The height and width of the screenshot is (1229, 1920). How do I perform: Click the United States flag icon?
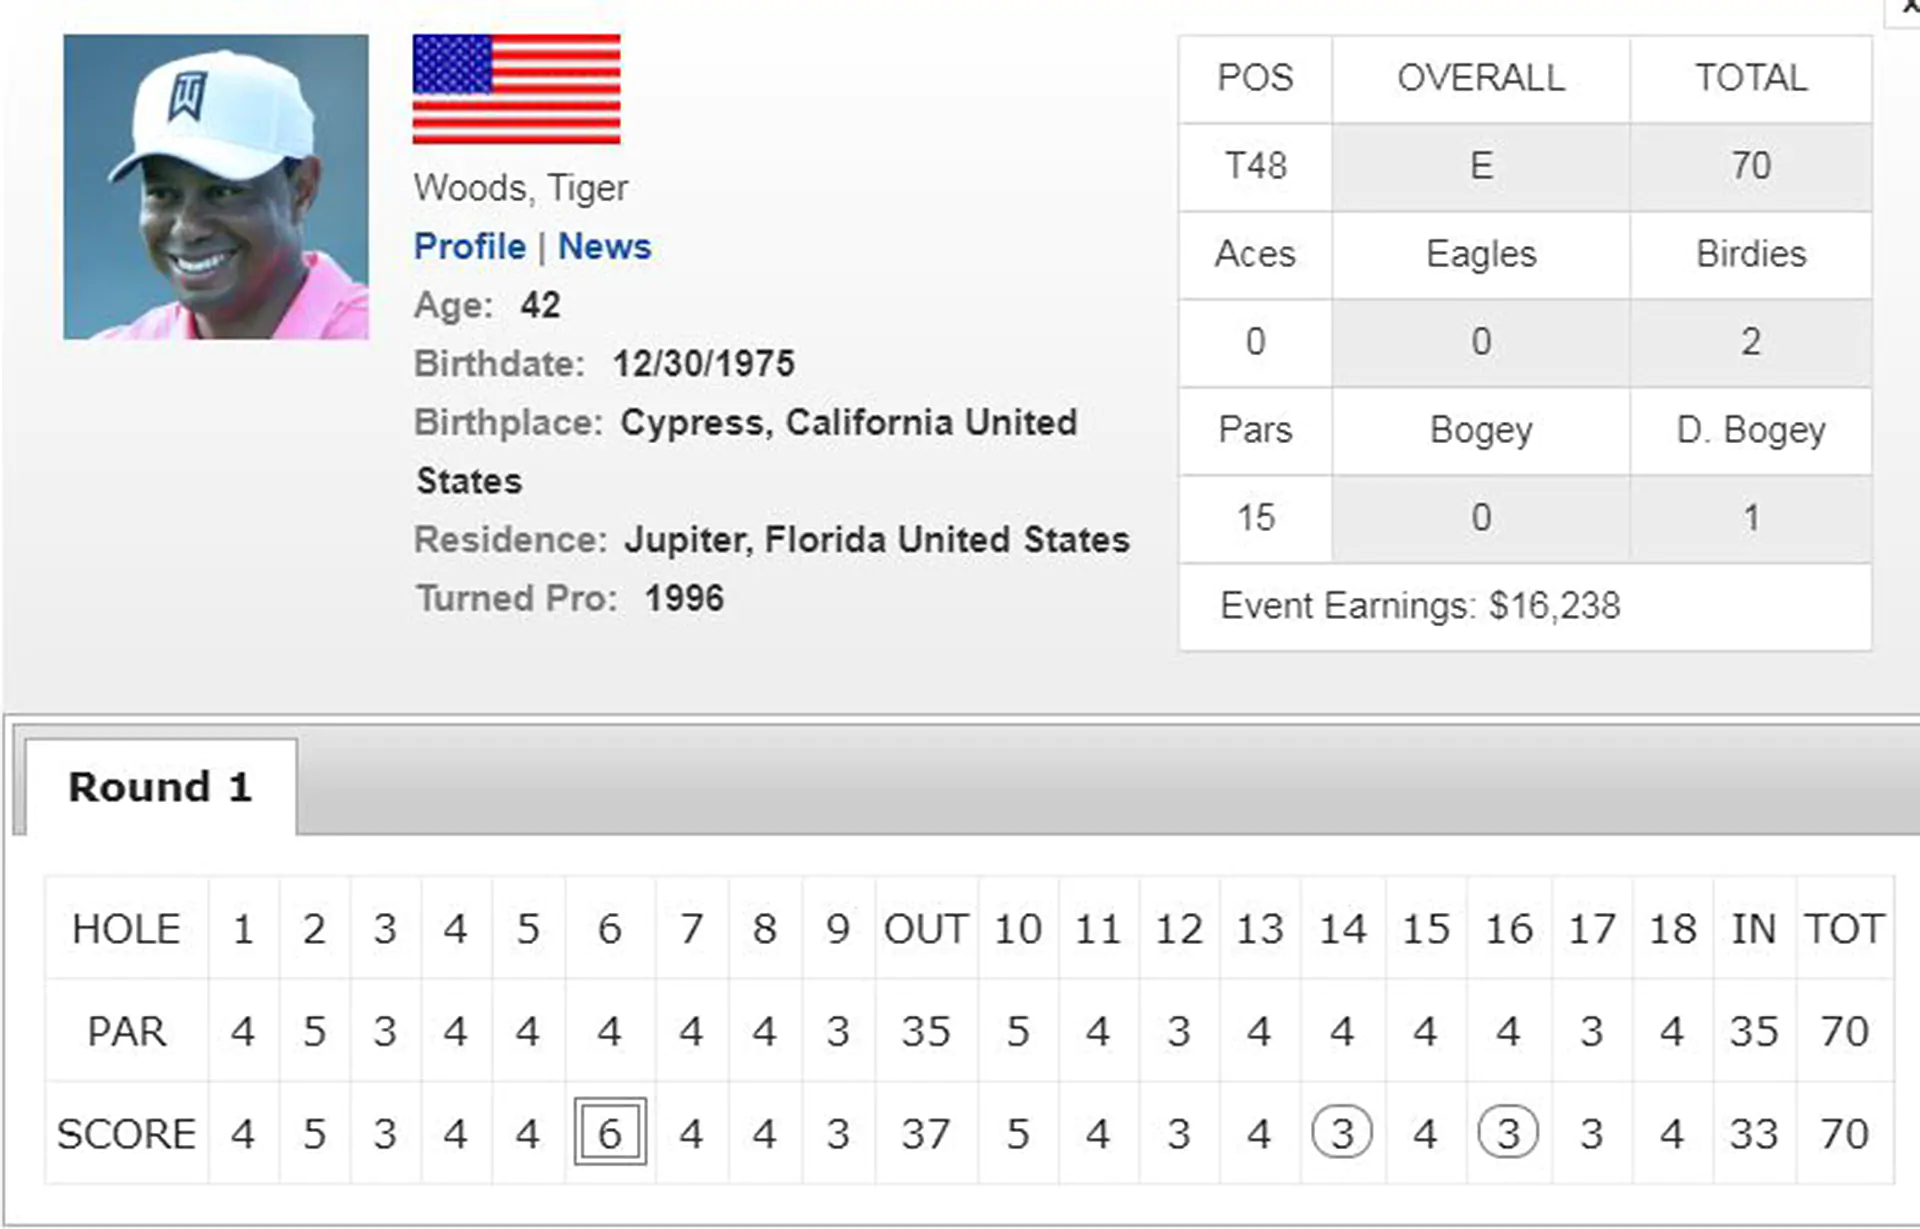click(x=516, y=89)
